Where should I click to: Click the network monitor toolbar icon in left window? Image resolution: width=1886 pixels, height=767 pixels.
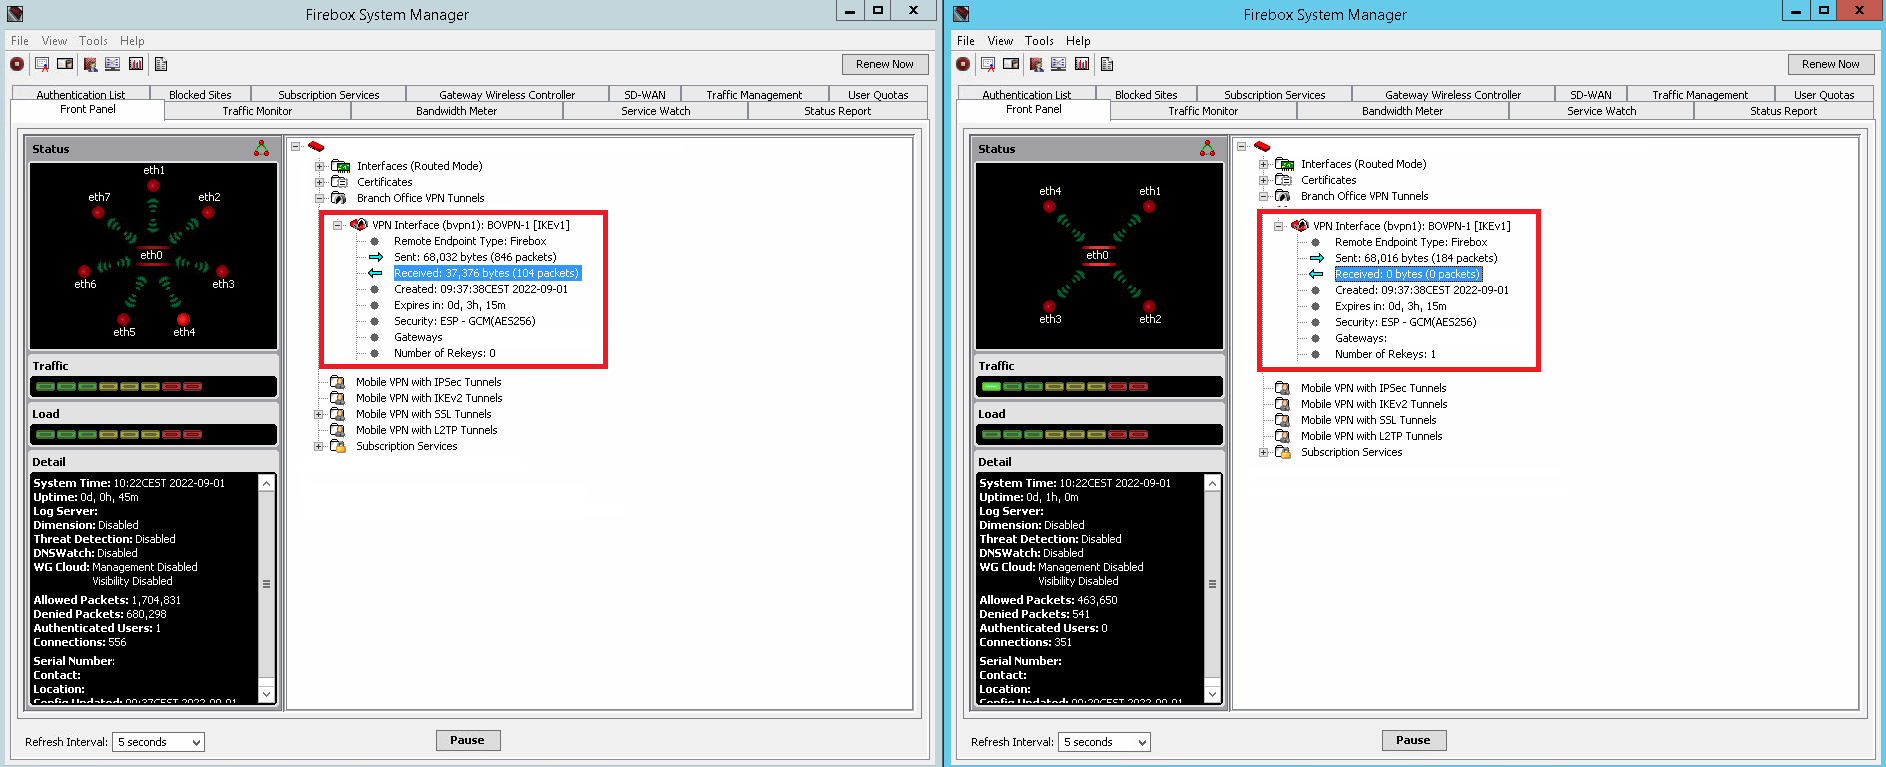click(112, 64)
